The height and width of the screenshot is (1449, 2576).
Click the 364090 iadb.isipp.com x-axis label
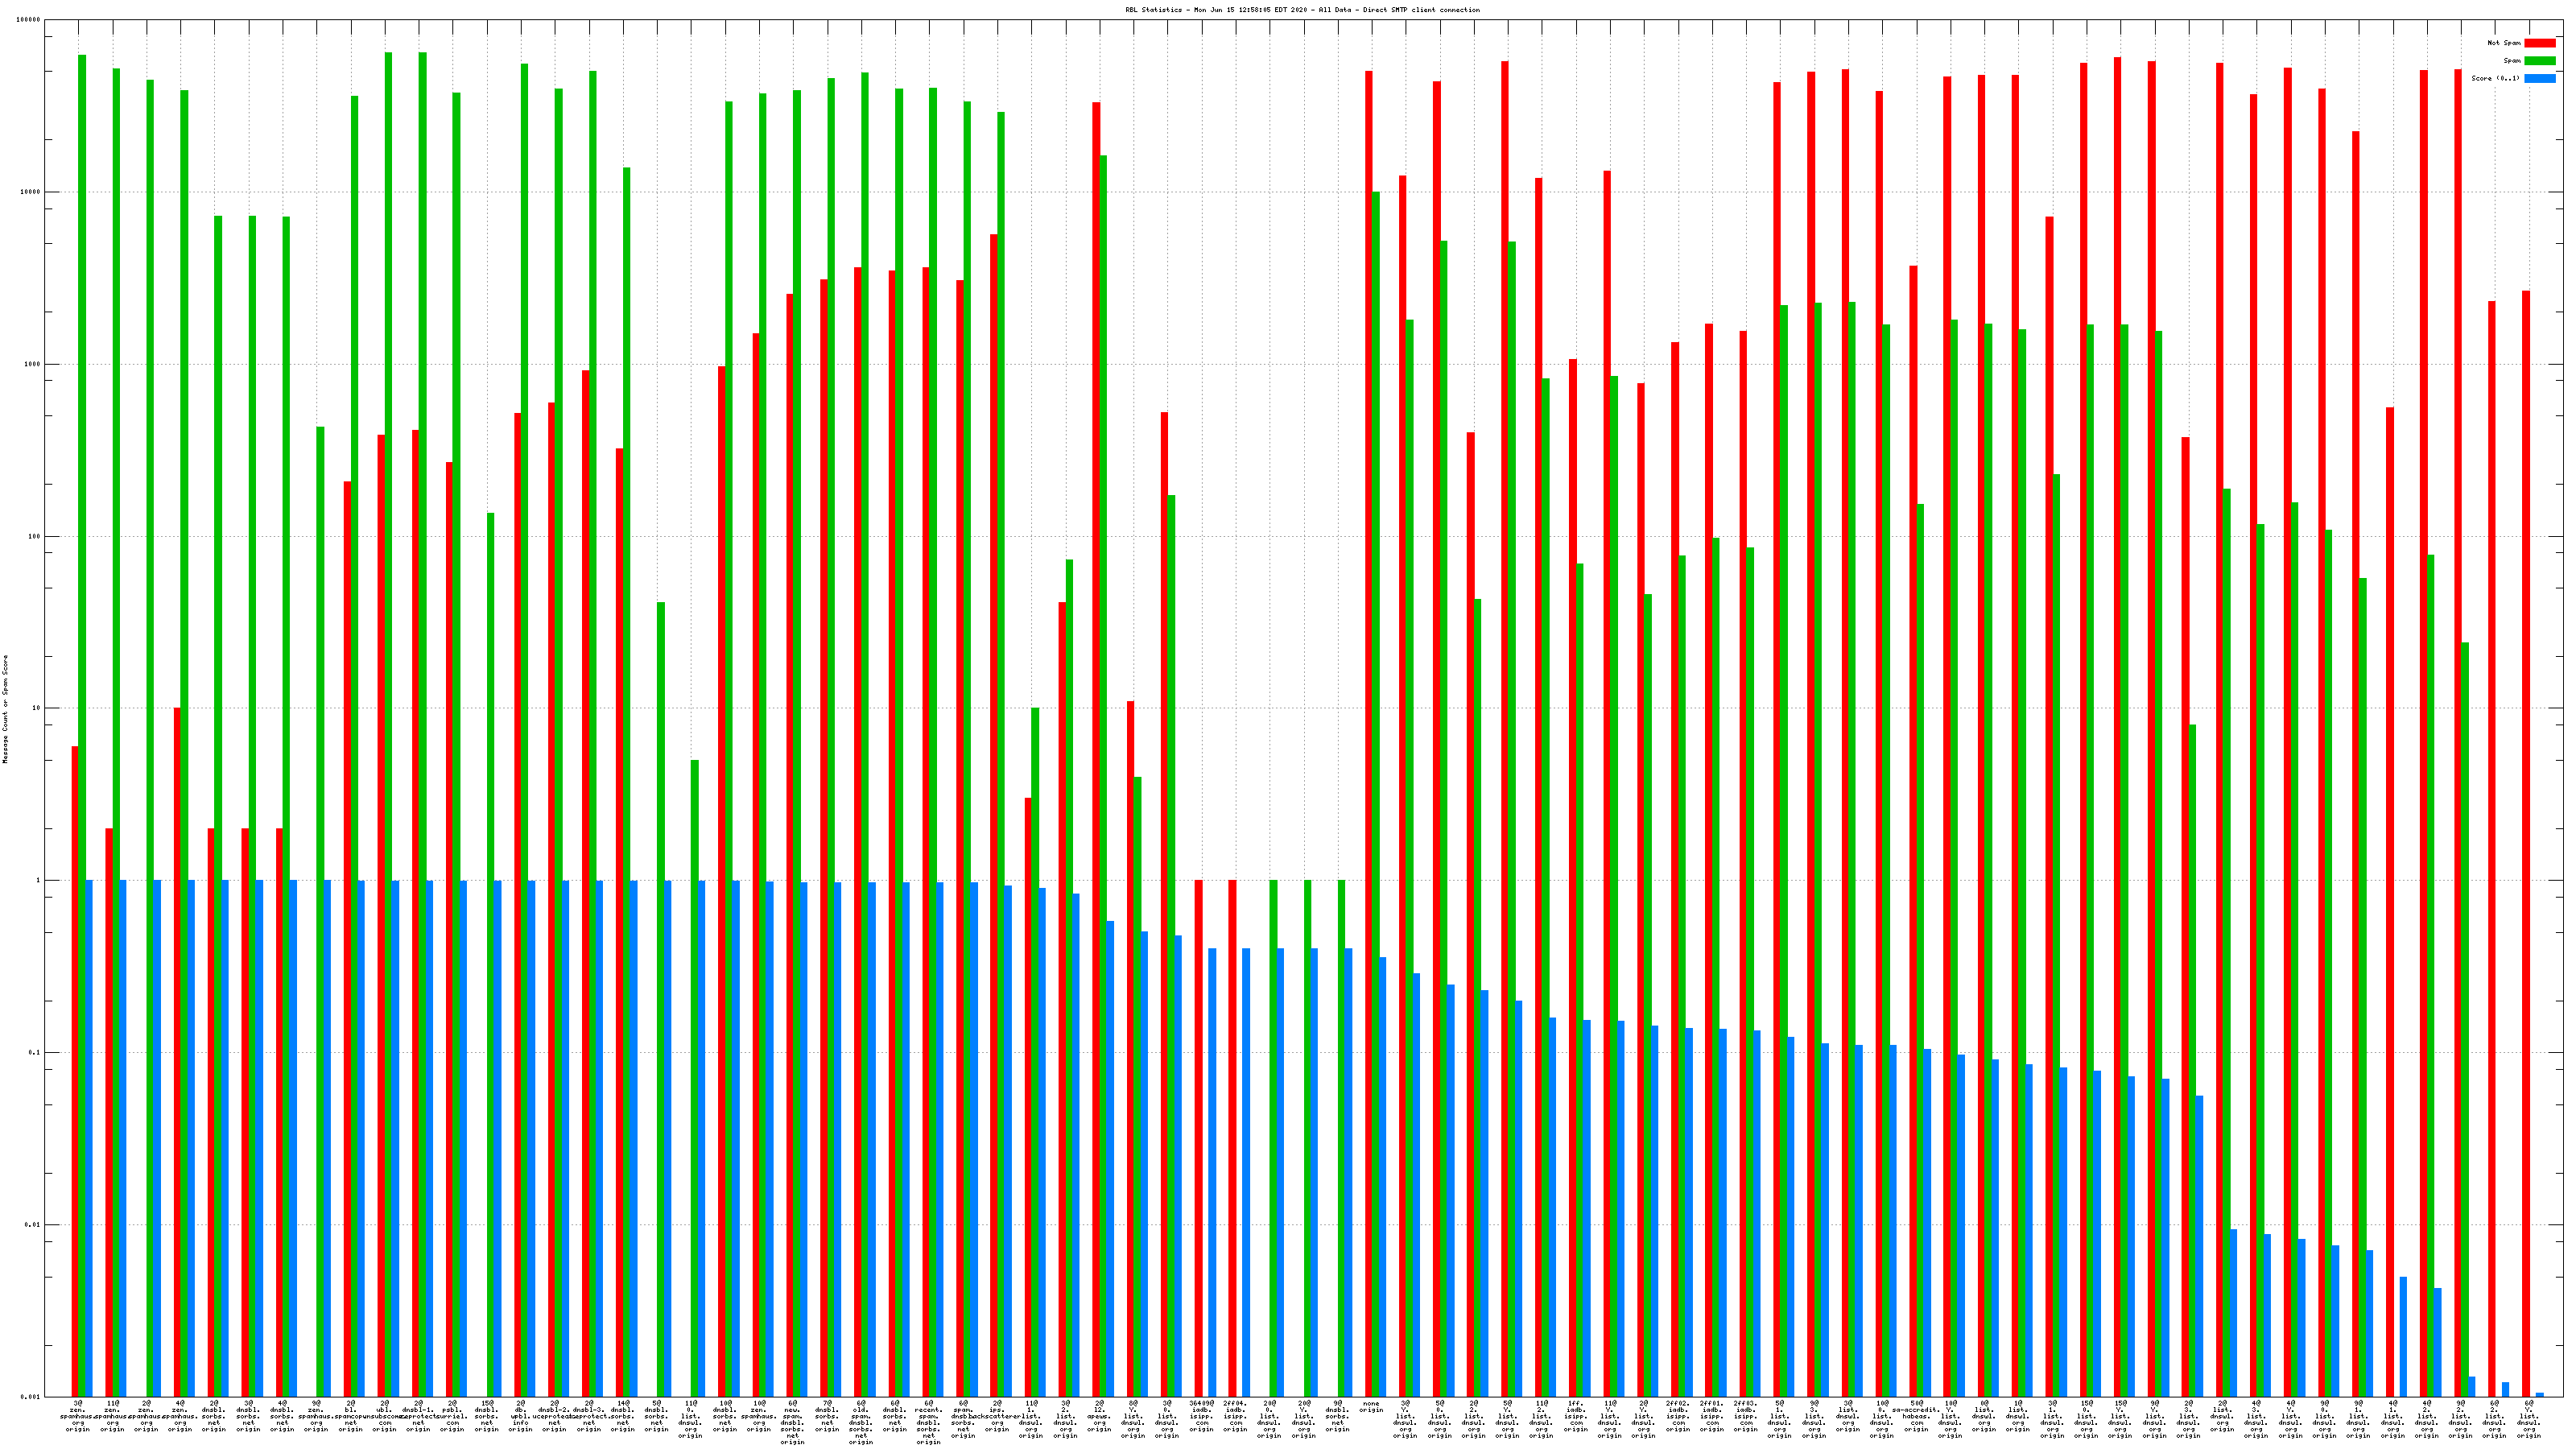point(1201,1416)
